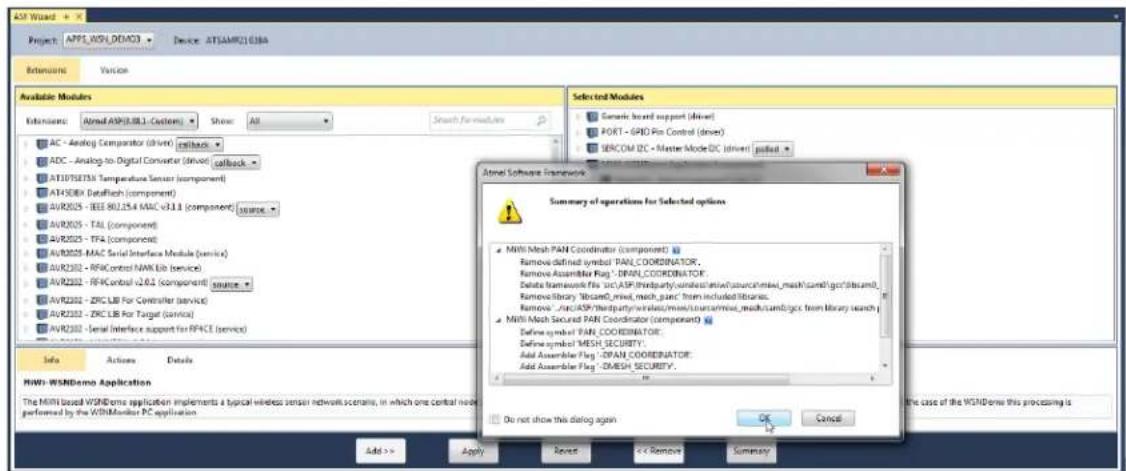1126x471 pixels.
Task: Click module icon beside AC - Analog Comparator
Action: coord(42,144)
